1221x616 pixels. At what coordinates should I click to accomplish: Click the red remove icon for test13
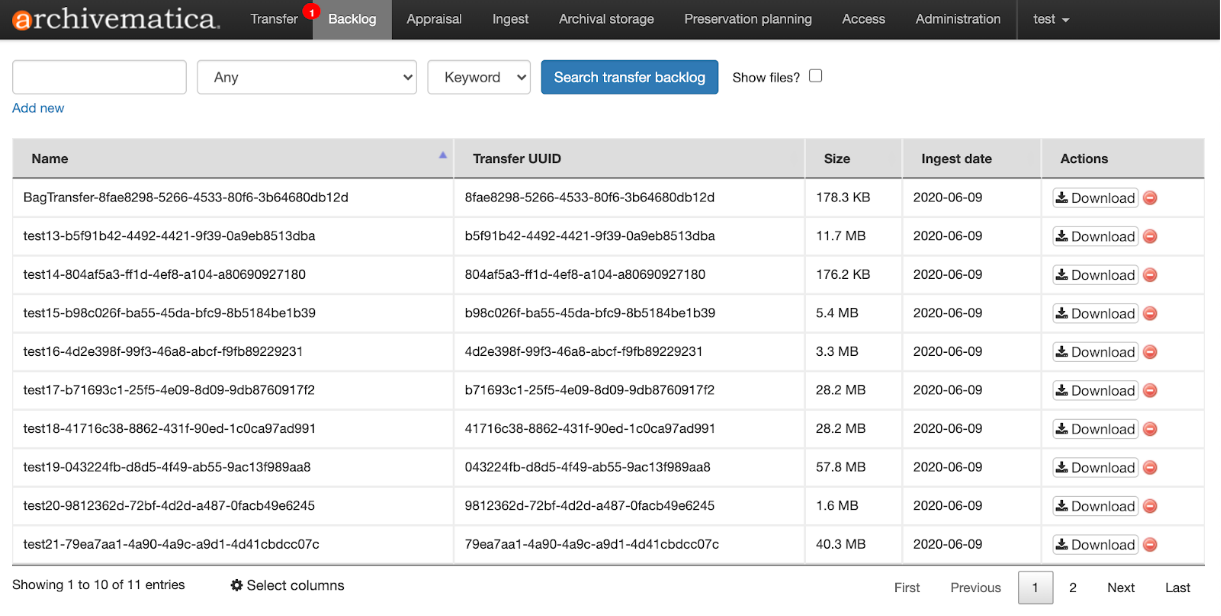(x=1150, y=236)
